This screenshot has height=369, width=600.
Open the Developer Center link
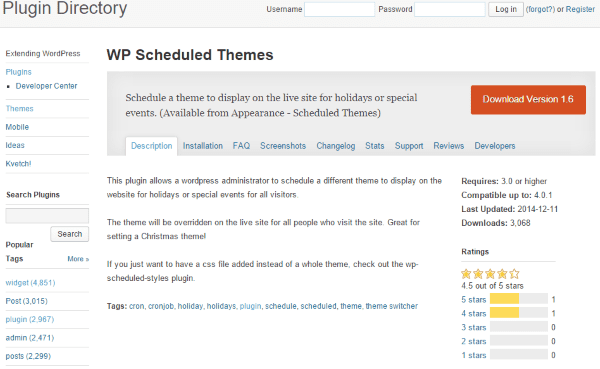pyautogui.click(x=46, y=86)
